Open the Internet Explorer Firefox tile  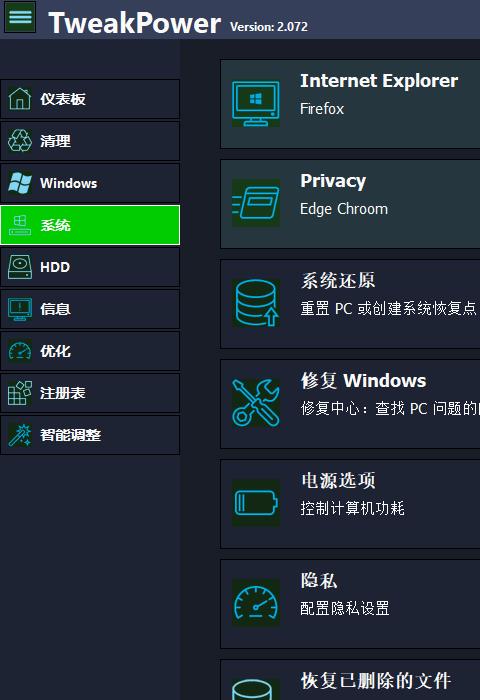350,104
